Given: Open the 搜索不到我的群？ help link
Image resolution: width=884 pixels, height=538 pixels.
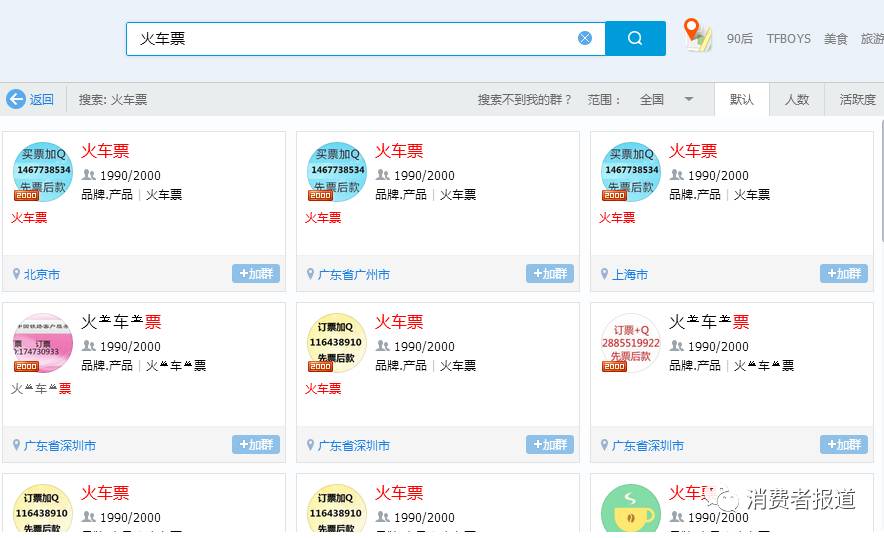Looking at the screenshot, I should point(524,99).
